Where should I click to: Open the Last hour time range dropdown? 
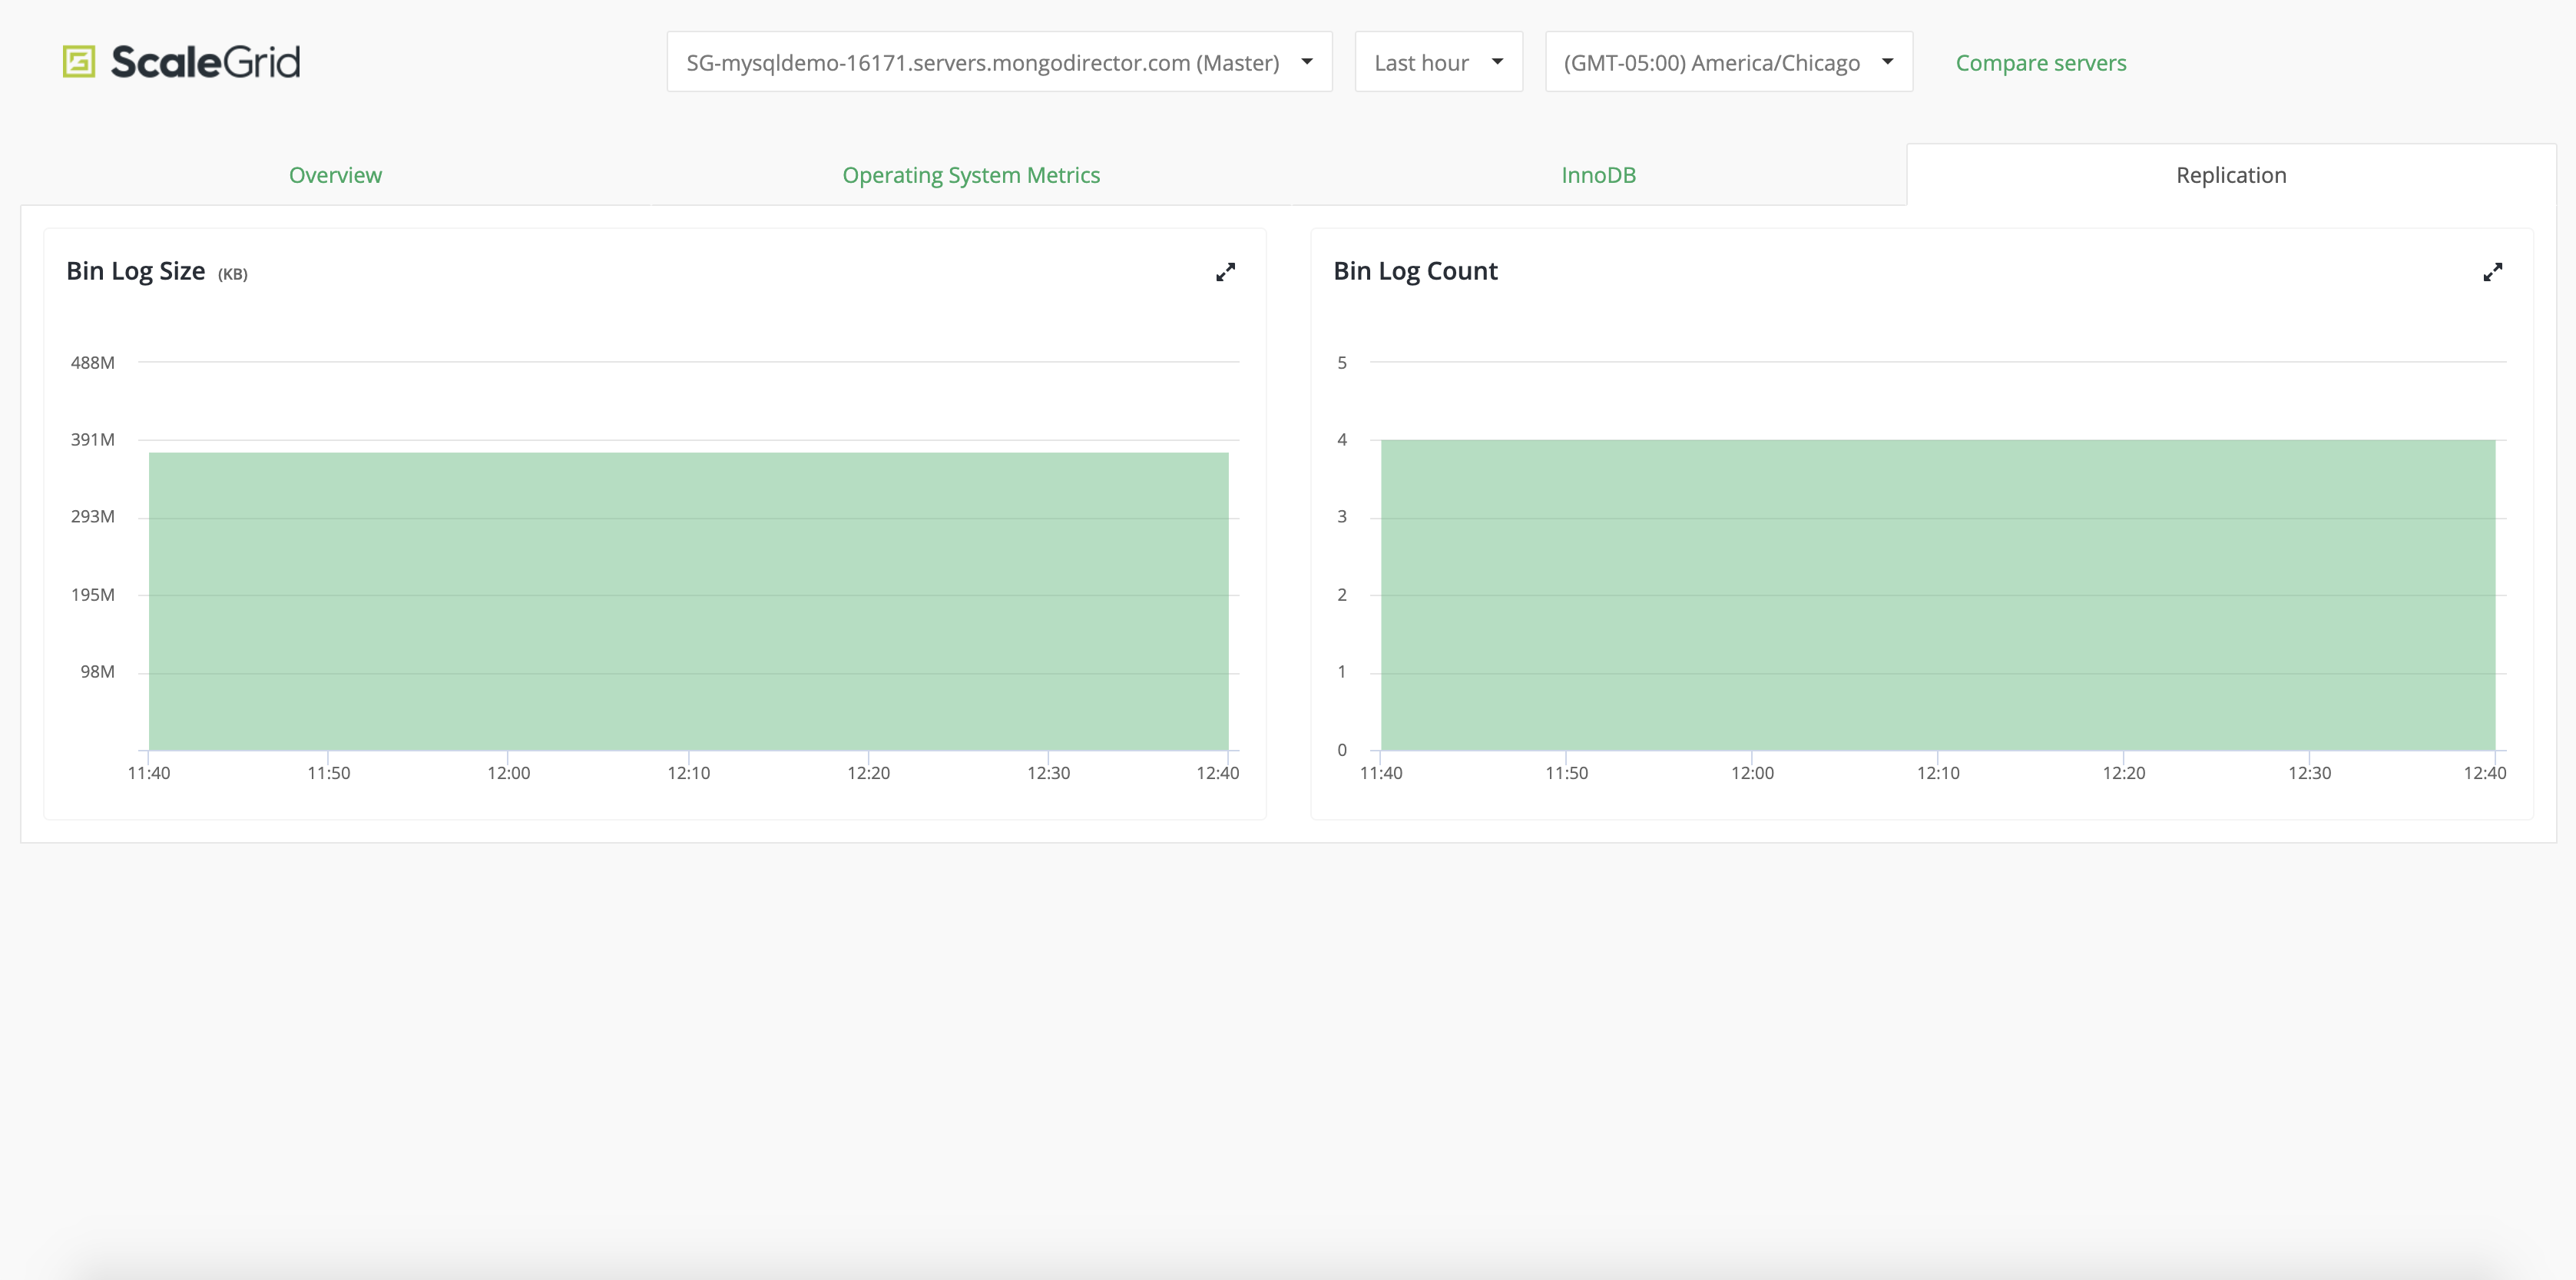(1422, 63)
